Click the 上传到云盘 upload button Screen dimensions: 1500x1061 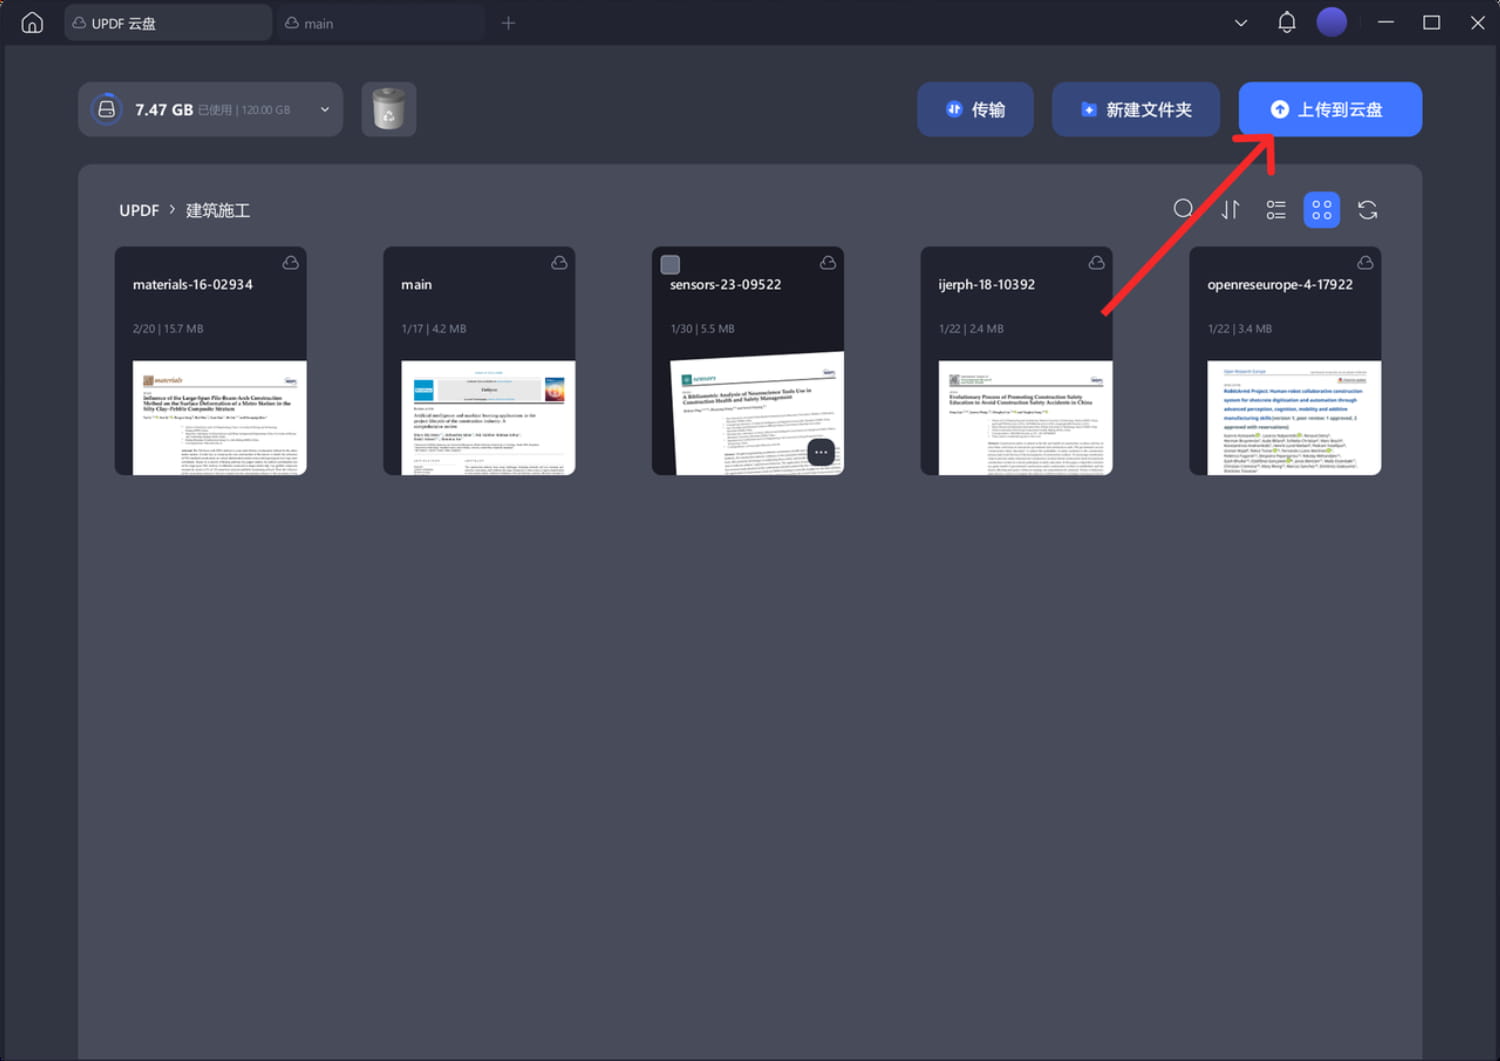(1329, 110)
